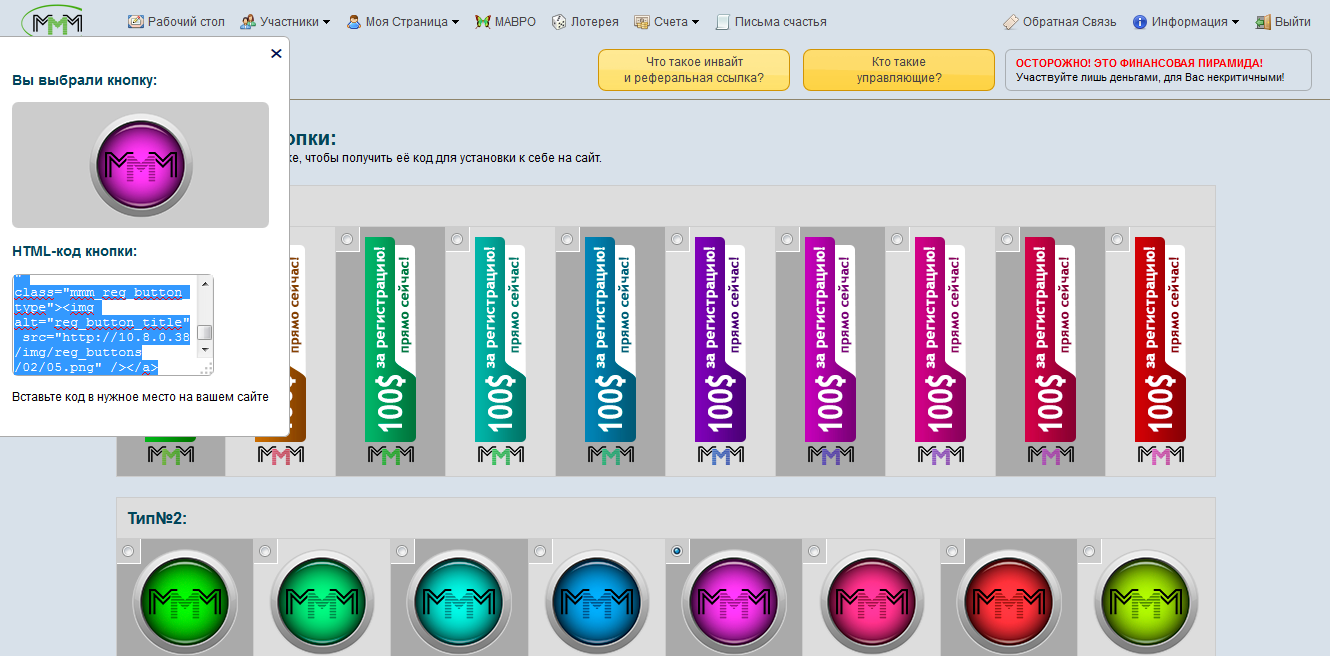Open the МАВРО butterfly link
Image resolution: width=1330 pixels, height=656 pixels.
pyautogui.click(x=507, y=22)
